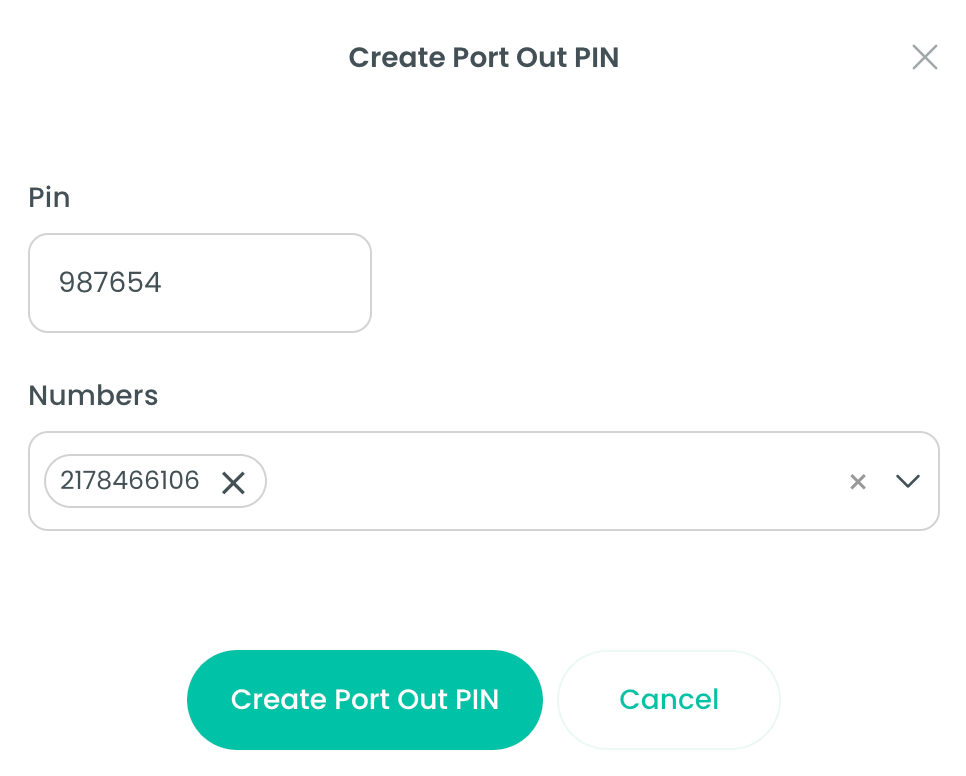This screenshot has height=776, width=966.
Task: Click the Pin label above the input
Action: (49, 197)
